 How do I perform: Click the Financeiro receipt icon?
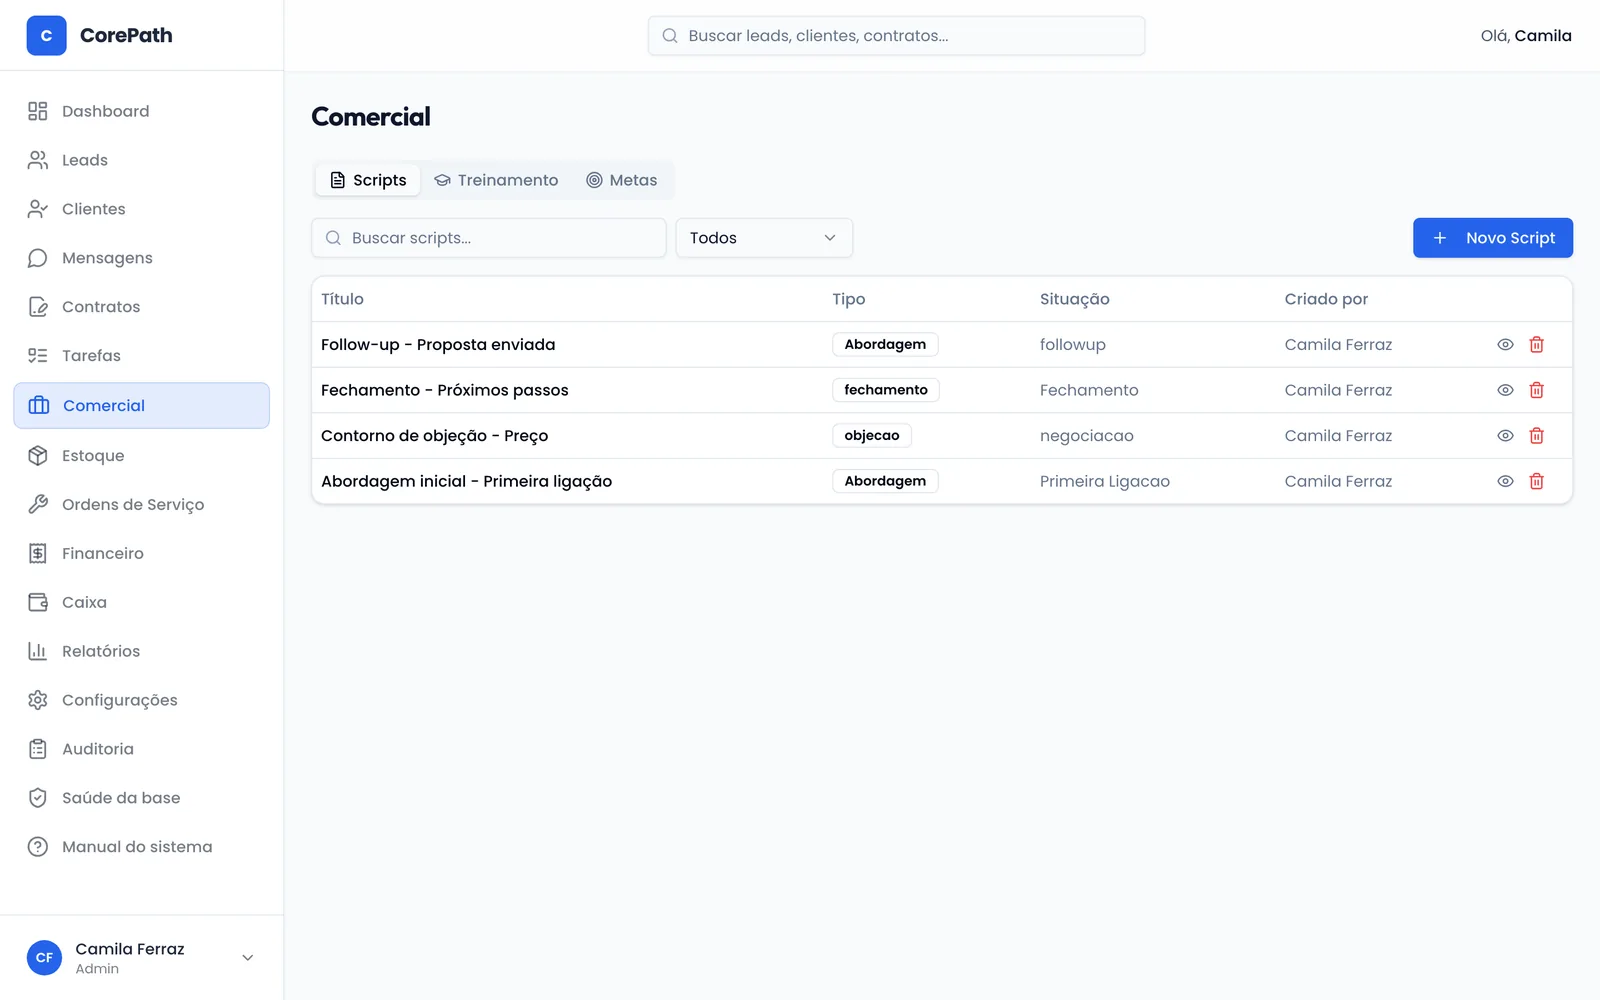[38, 554]
